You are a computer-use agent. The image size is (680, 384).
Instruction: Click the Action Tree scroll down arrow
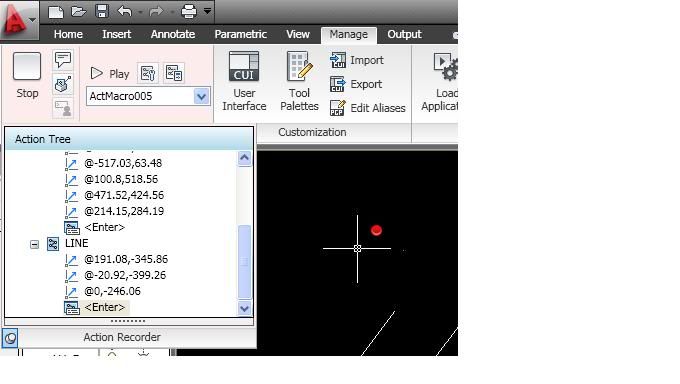click(245, 309)
